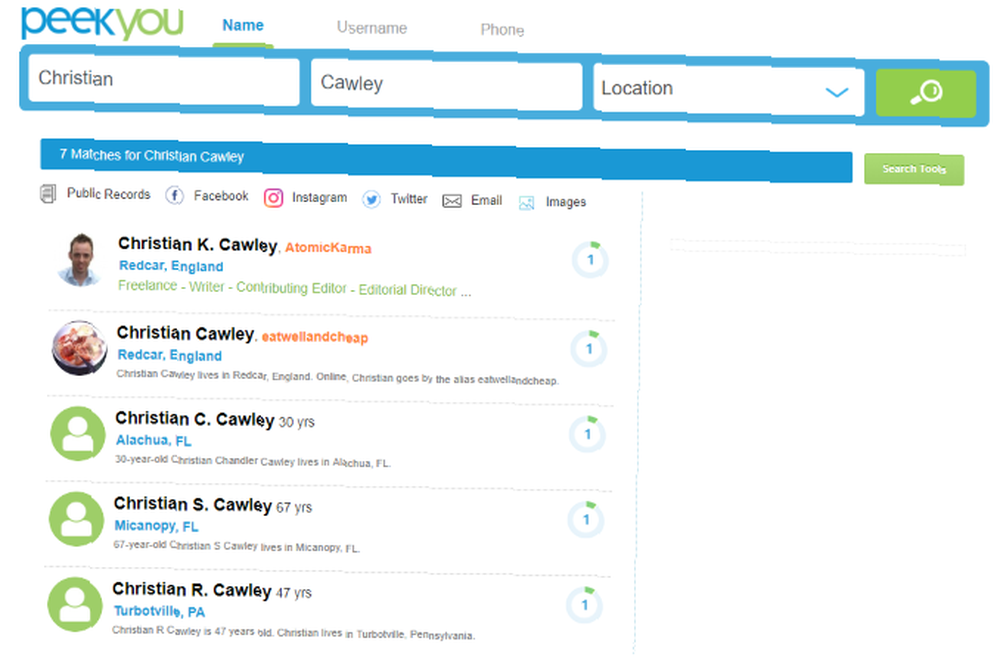Open Christian C. Cawley result name
Image resolution: width=1000 pixels, height=663 pixels.
[195, 419]
